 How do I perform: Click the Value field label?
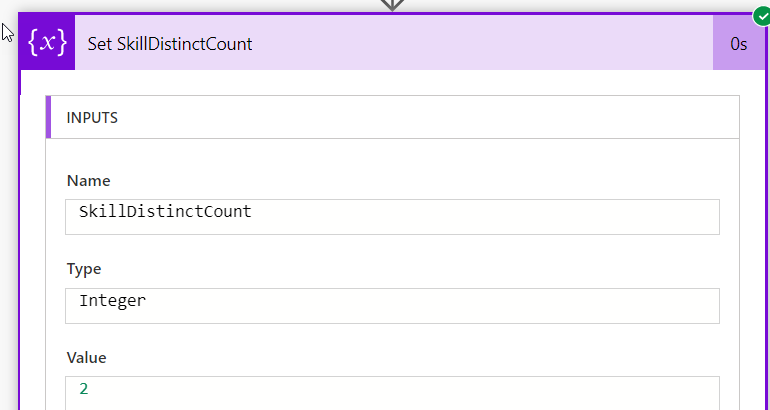(x=86, y=357)
